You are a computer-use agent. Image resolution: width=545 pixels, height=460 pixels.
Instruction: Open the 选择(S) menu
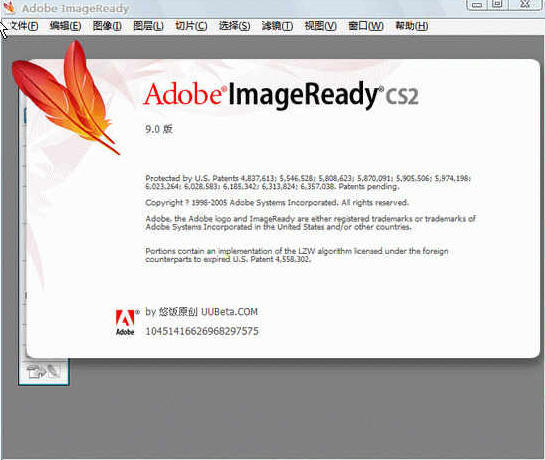[234, 26]
